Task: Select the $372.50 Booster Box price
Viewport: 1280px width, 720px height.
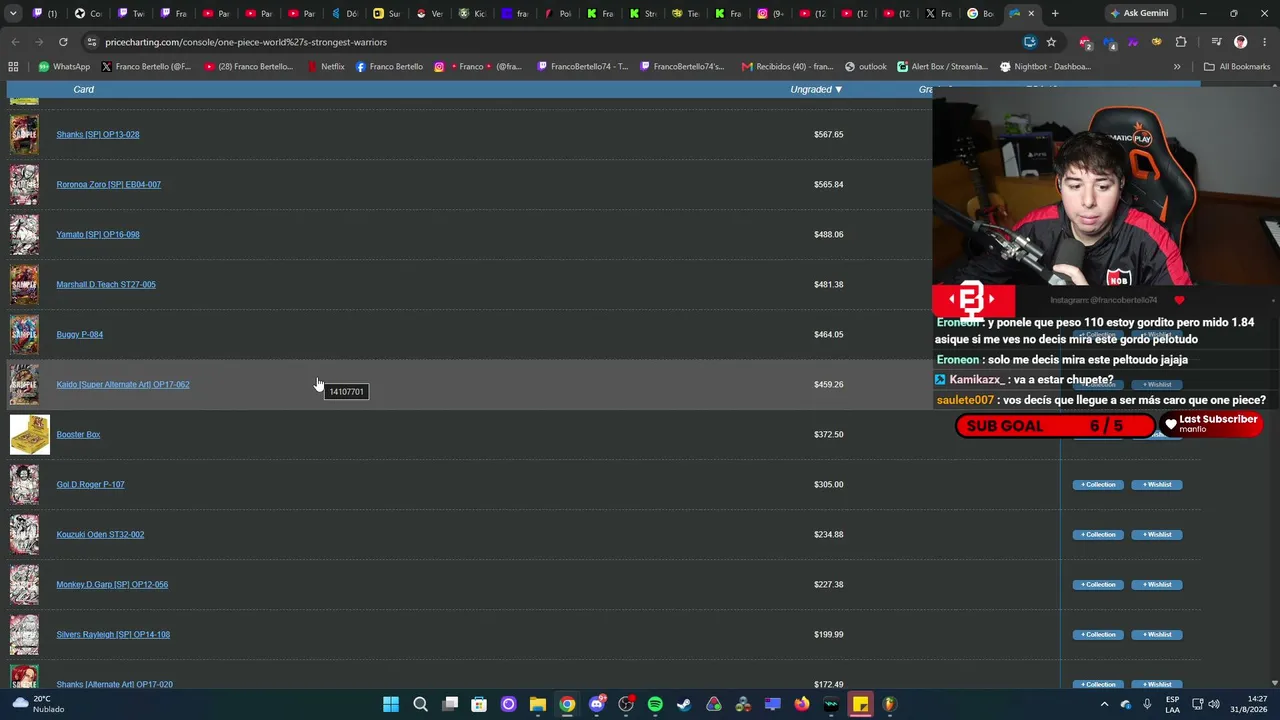Action: [828, 434]
